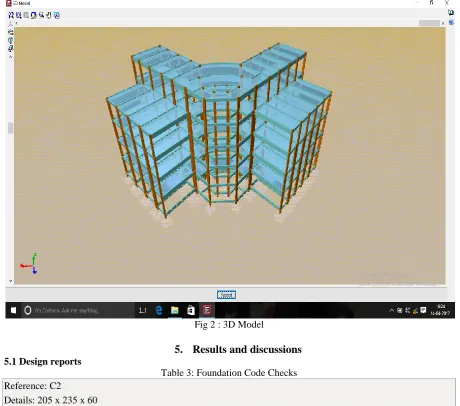The width and height of the screenshot is (460, 406).
Task: Click the button below the 3D viewport
Action: (x=226, y=295)
